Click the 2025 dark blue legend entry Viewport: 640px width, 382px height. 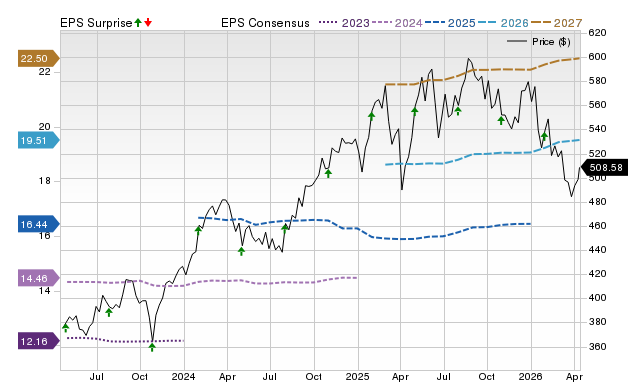[450, 23]
